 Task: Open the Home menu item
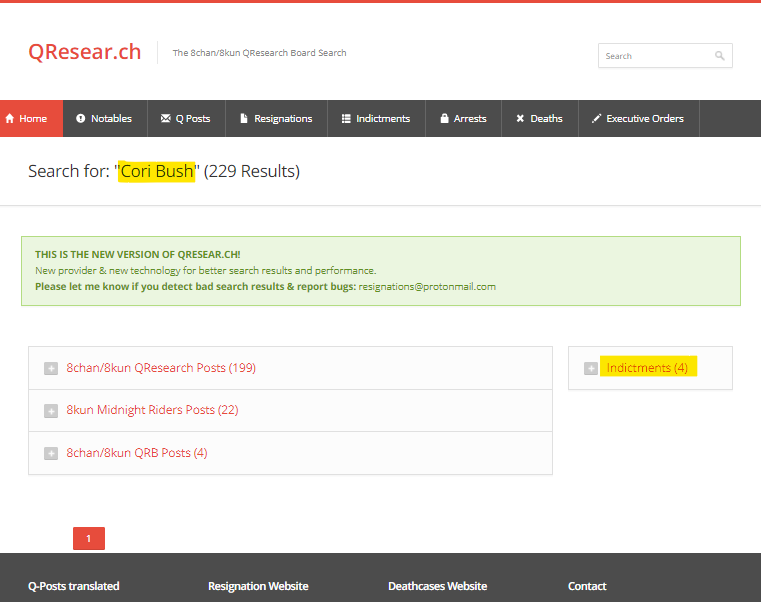(32, 118)
